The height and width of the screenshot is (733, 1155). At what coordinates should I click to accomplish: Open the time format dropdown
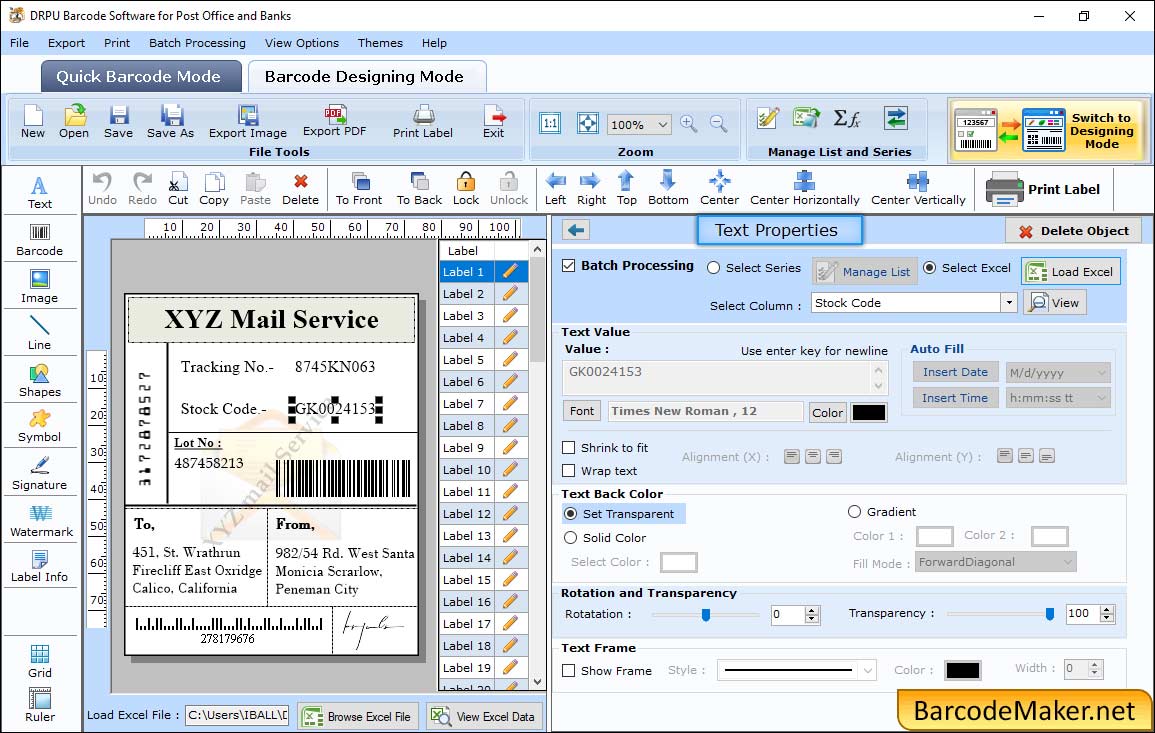1101,398
